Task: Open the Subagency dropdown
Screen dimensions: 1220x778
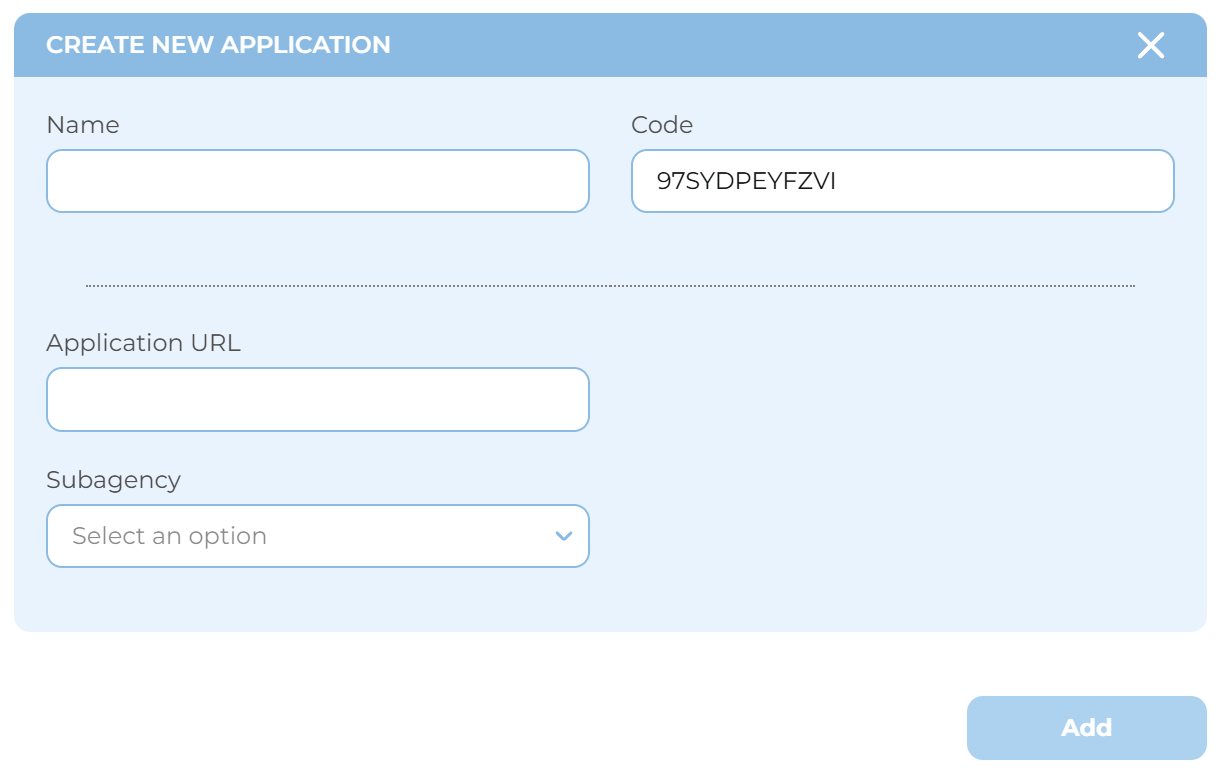Action: pyautogui.click(x=318, y=536)
